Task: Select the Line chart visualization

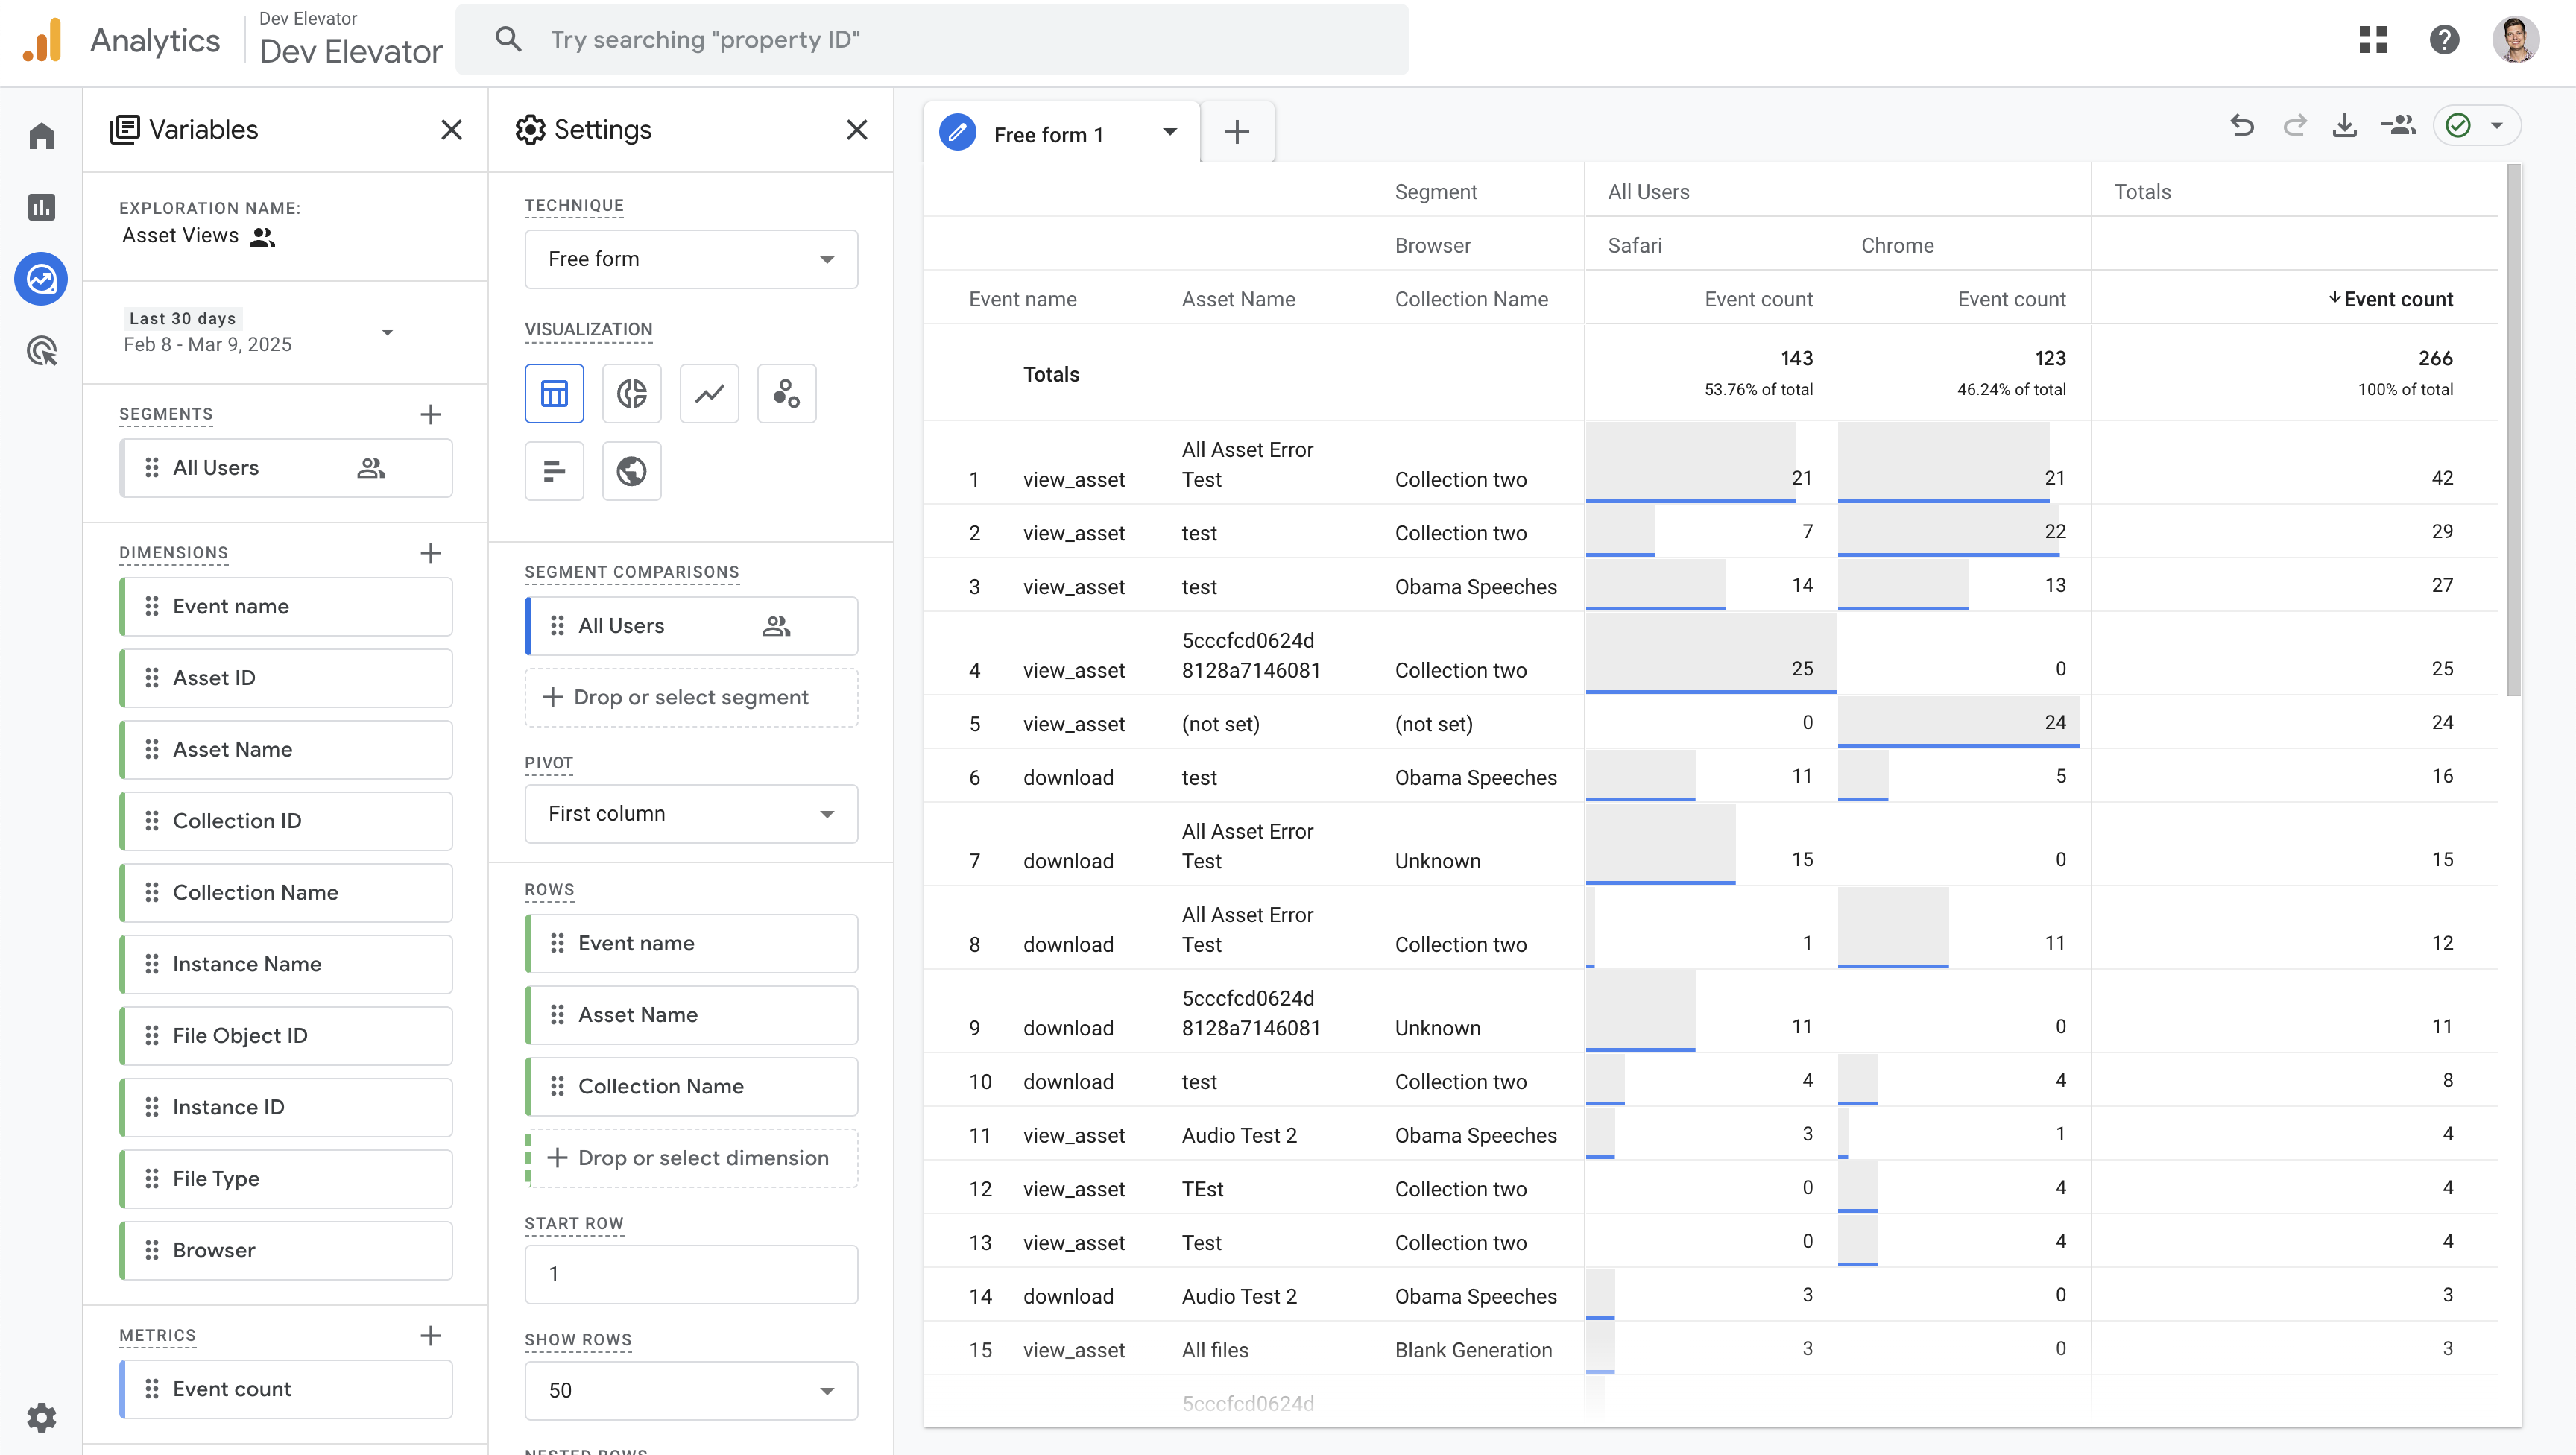Action: [709, 393]
